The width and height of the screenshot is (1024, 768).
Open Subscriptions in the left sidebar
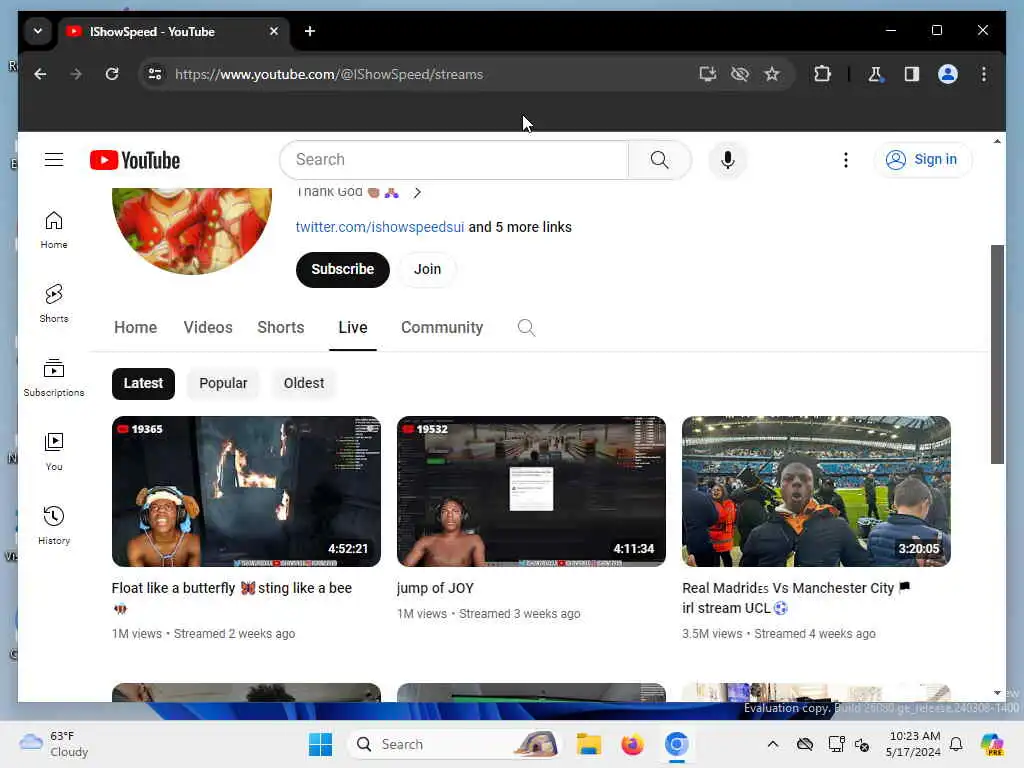click(54, 377)
